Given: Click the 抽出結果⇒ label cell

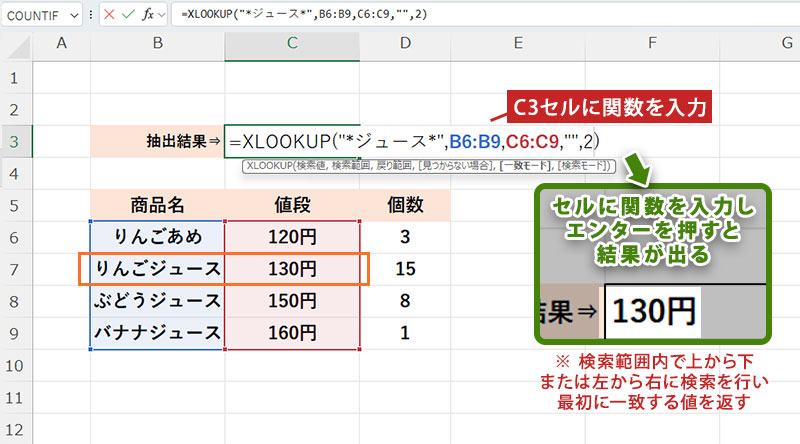Looking at the screenshot, I should pos(158,141).
